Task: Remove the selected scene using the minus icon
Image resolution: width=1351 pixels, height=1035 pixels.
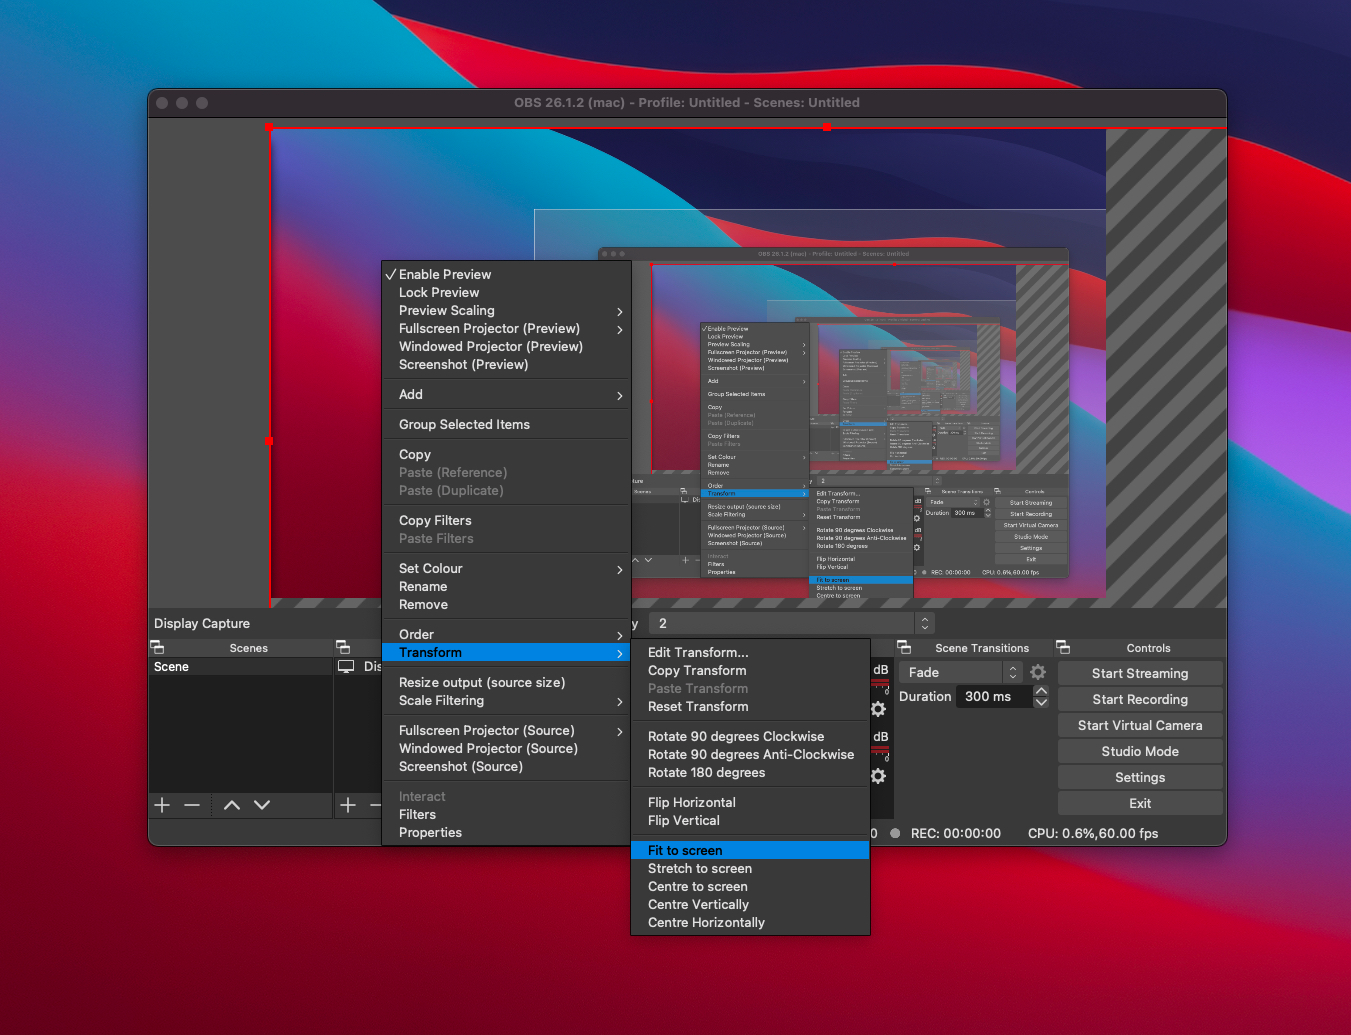Action: pos(192,805)
